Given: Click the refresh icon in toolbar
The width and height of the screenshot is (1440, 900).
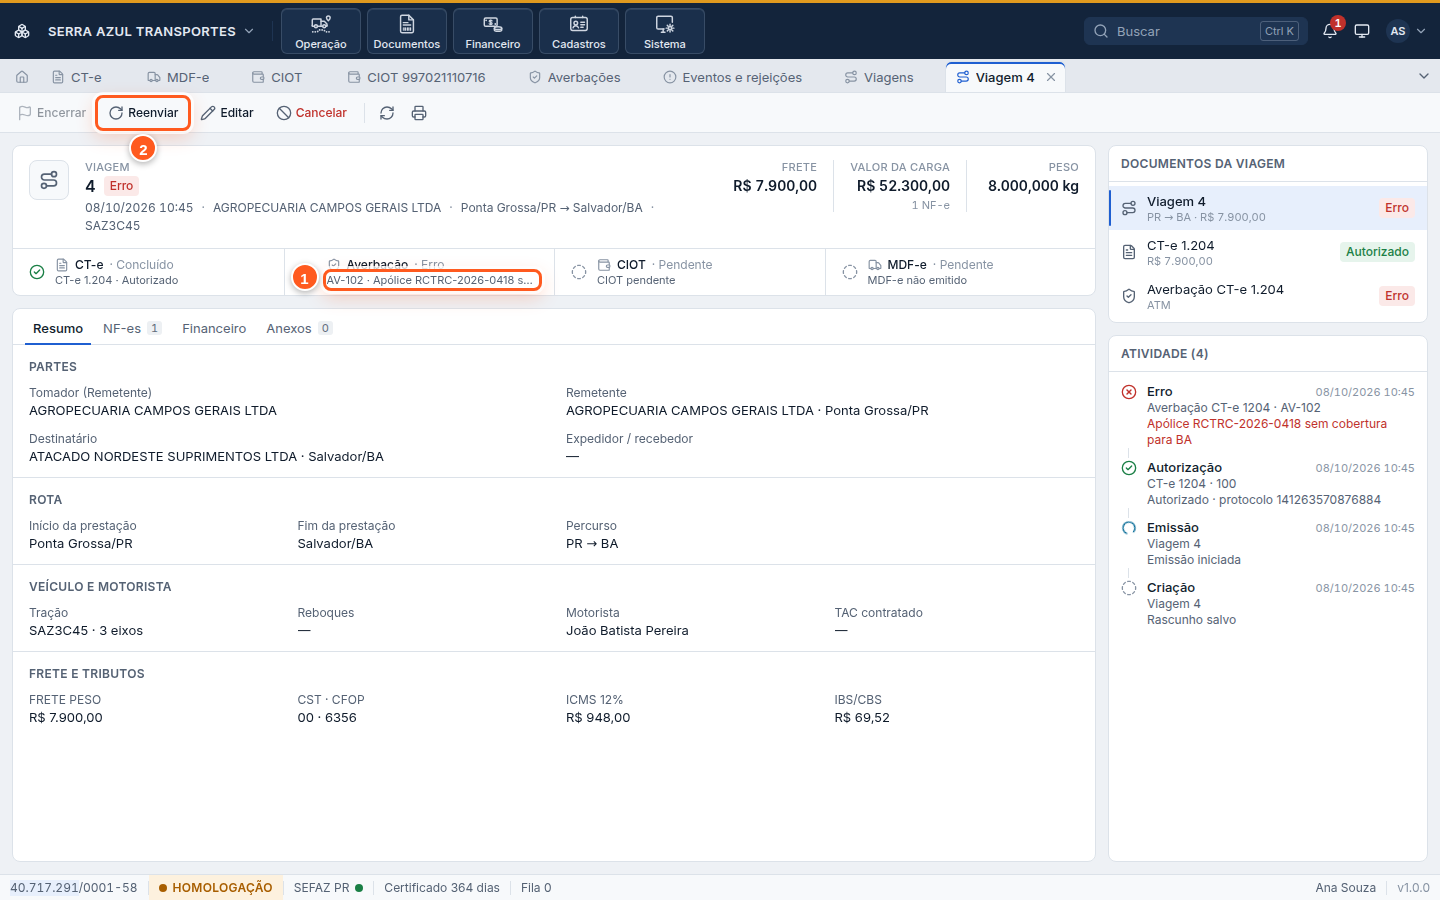Looking at the screenshot, I should pos(387,113).
